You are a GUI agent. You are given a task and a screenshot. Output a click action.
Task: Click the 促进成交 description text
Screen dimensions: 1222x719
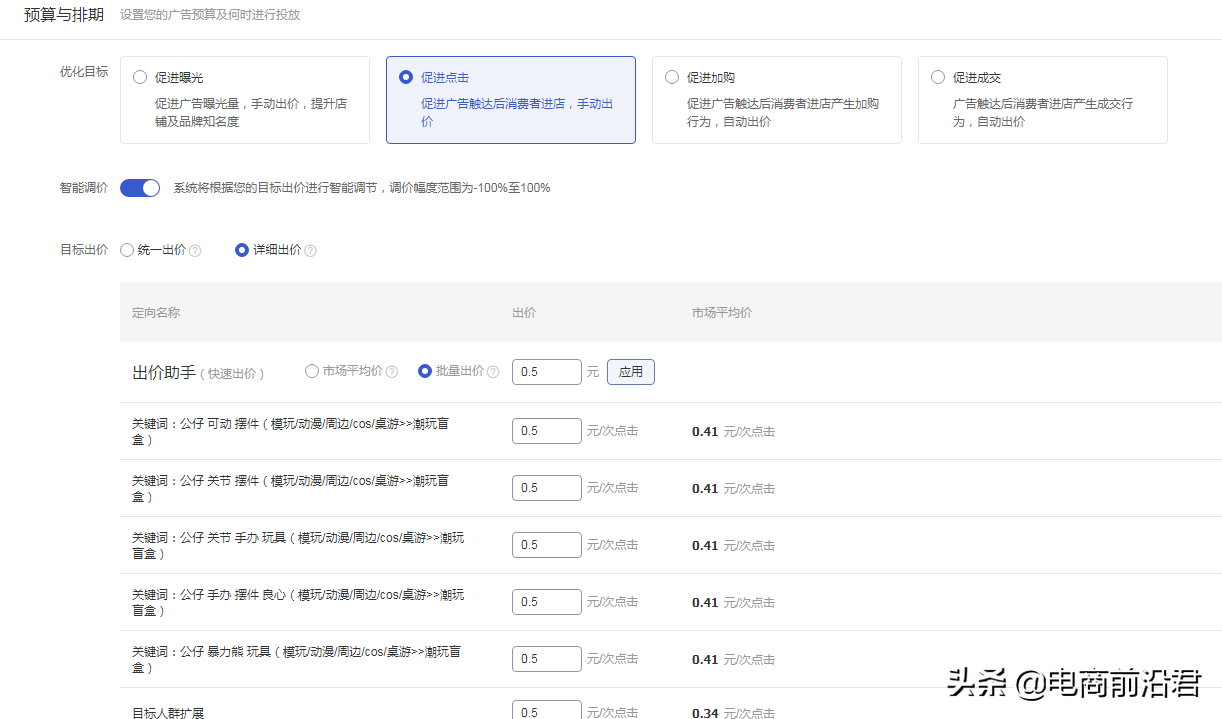tap(1043, 112)
